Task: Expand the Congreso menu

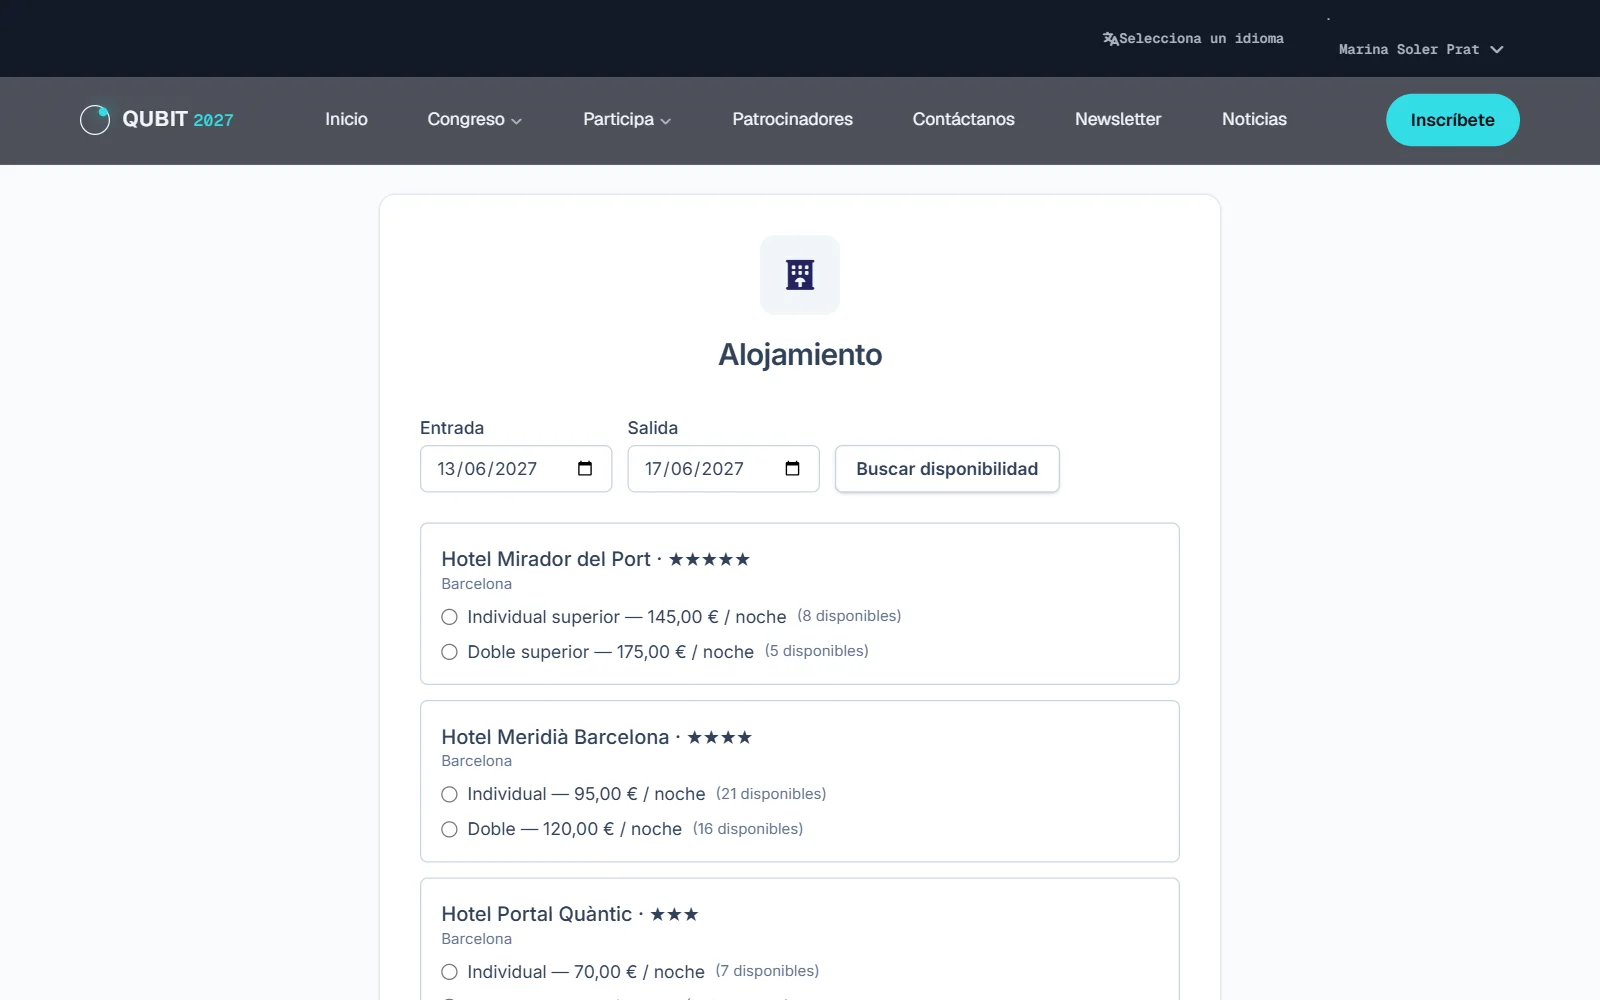Action: 474,119
